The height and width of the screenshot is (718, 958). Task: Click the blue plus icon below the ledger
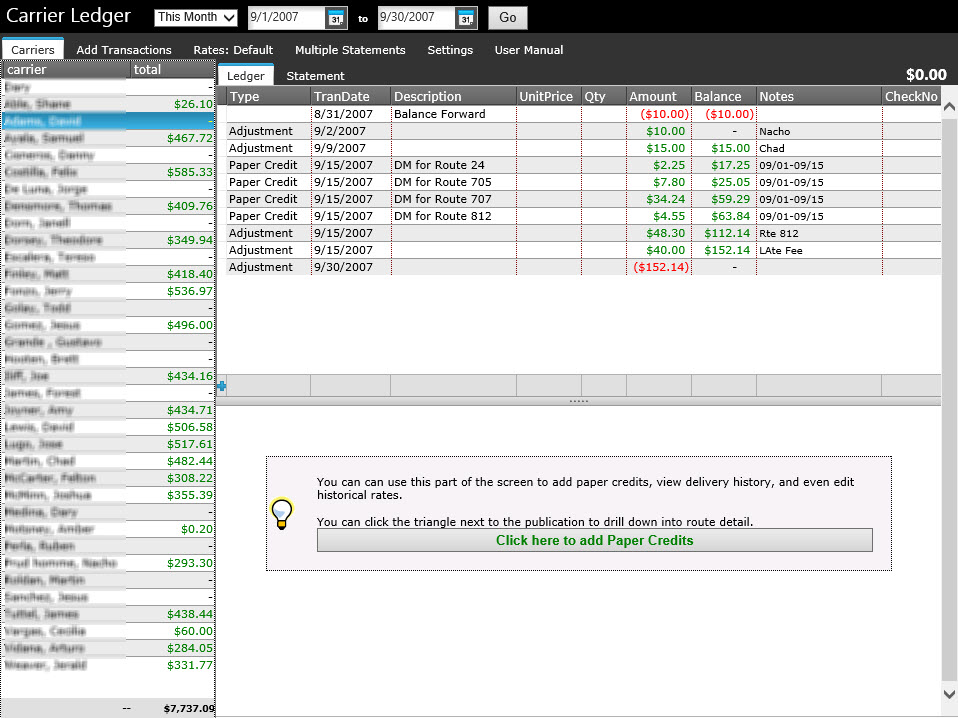[221, 386]
